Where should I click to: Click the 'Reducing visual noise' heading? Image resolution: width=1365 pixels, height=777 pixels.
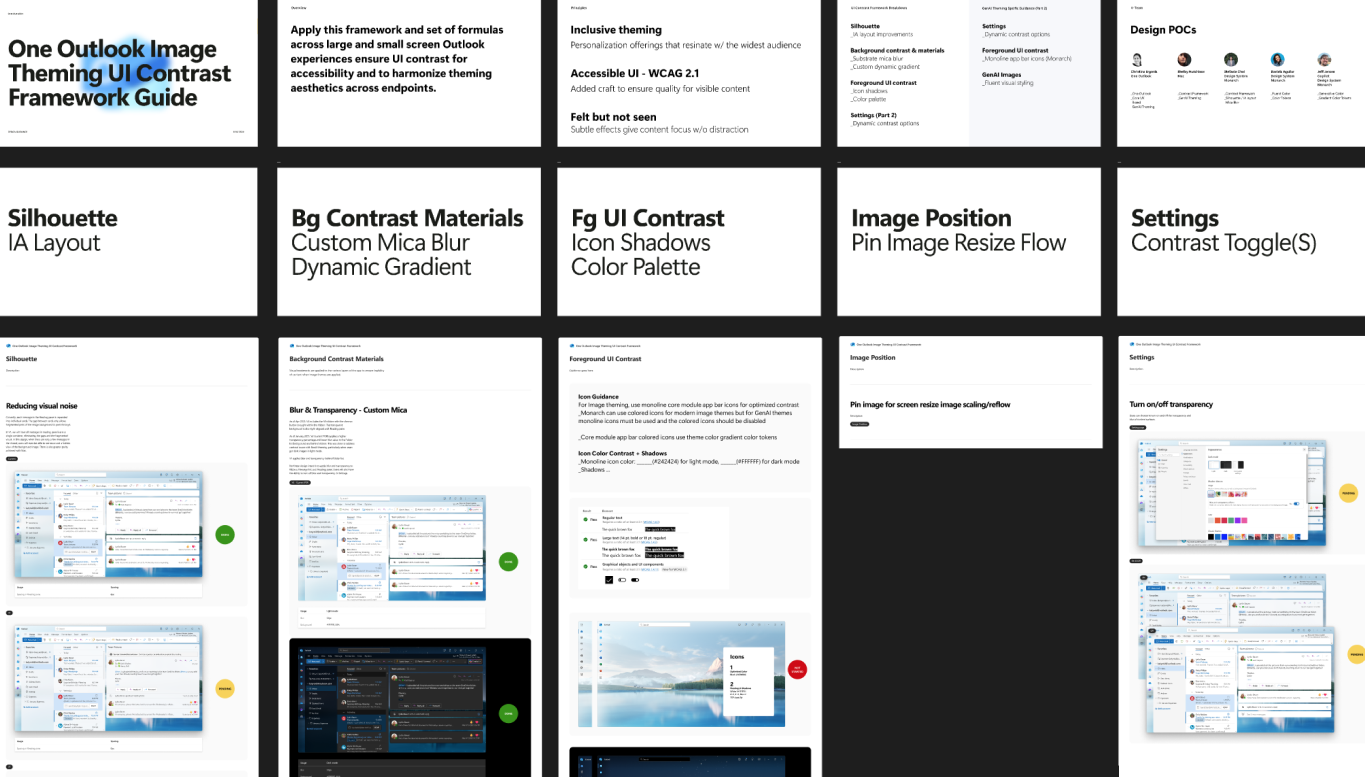coord(41,406)
